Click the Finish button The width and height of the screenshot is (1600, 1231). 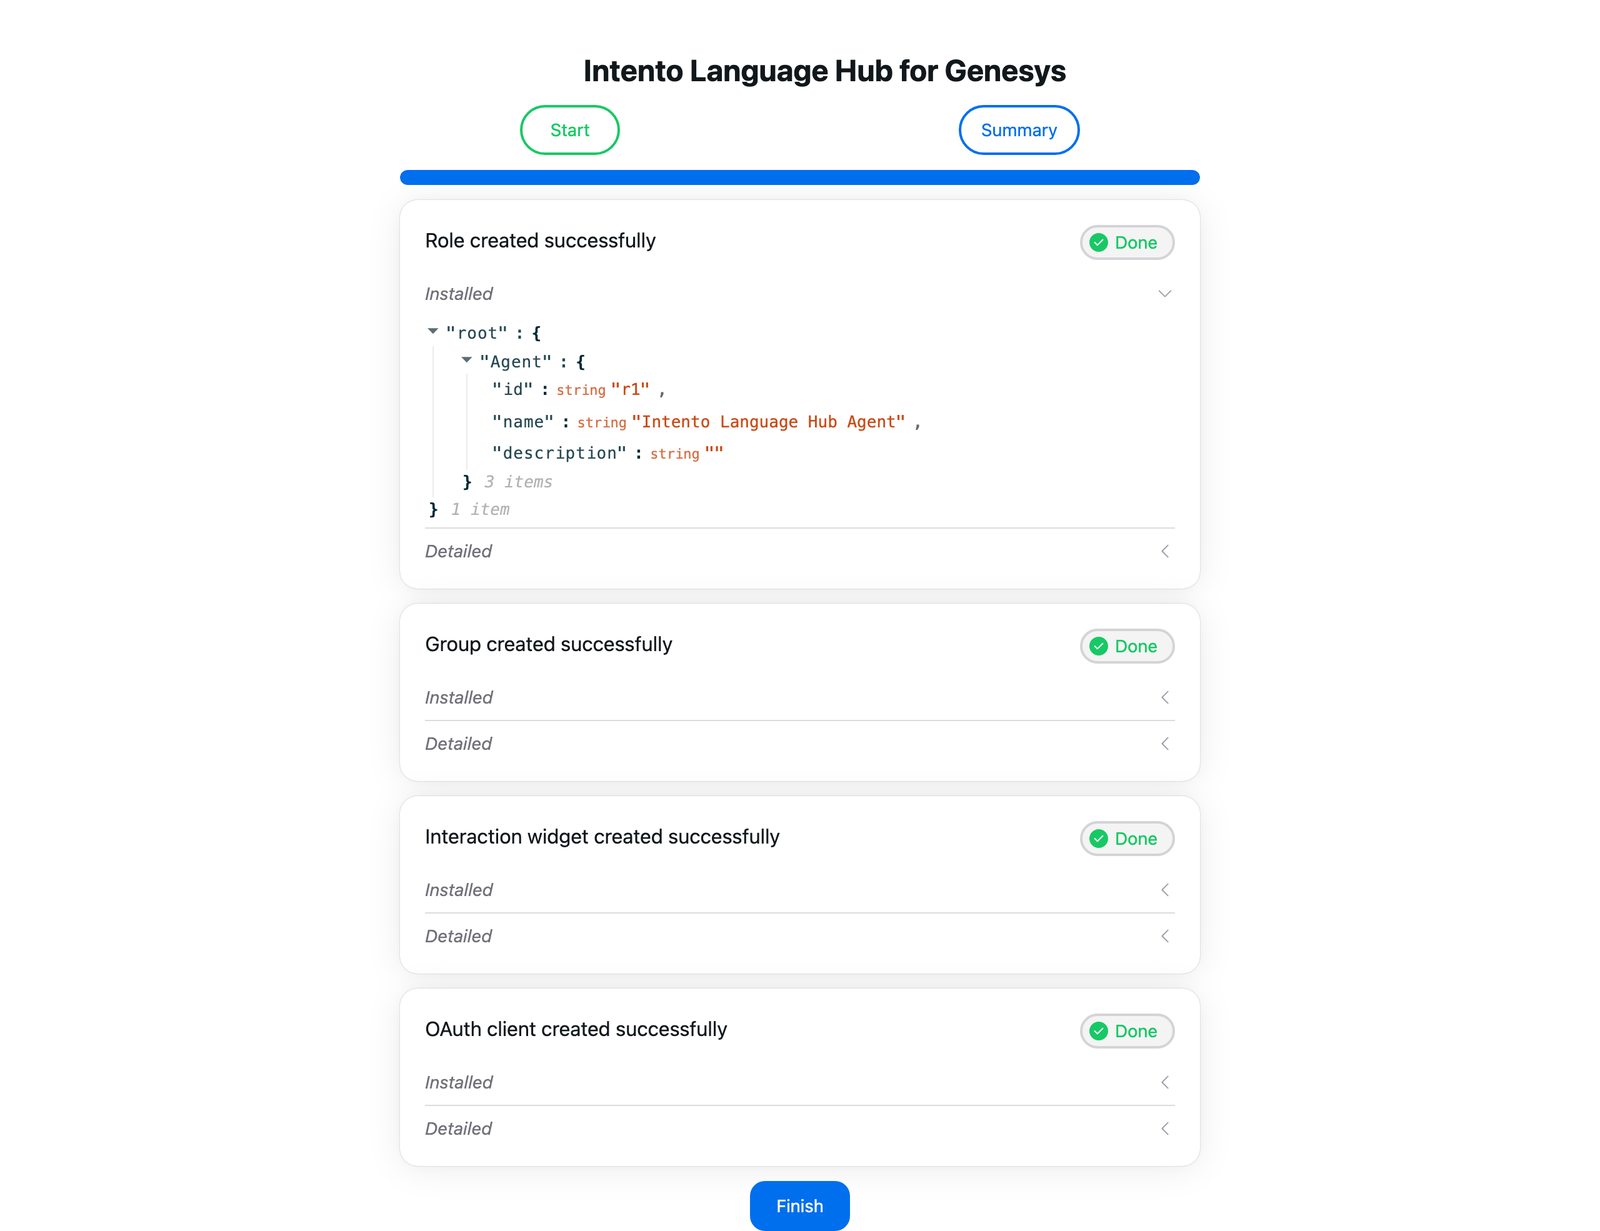800,1206
